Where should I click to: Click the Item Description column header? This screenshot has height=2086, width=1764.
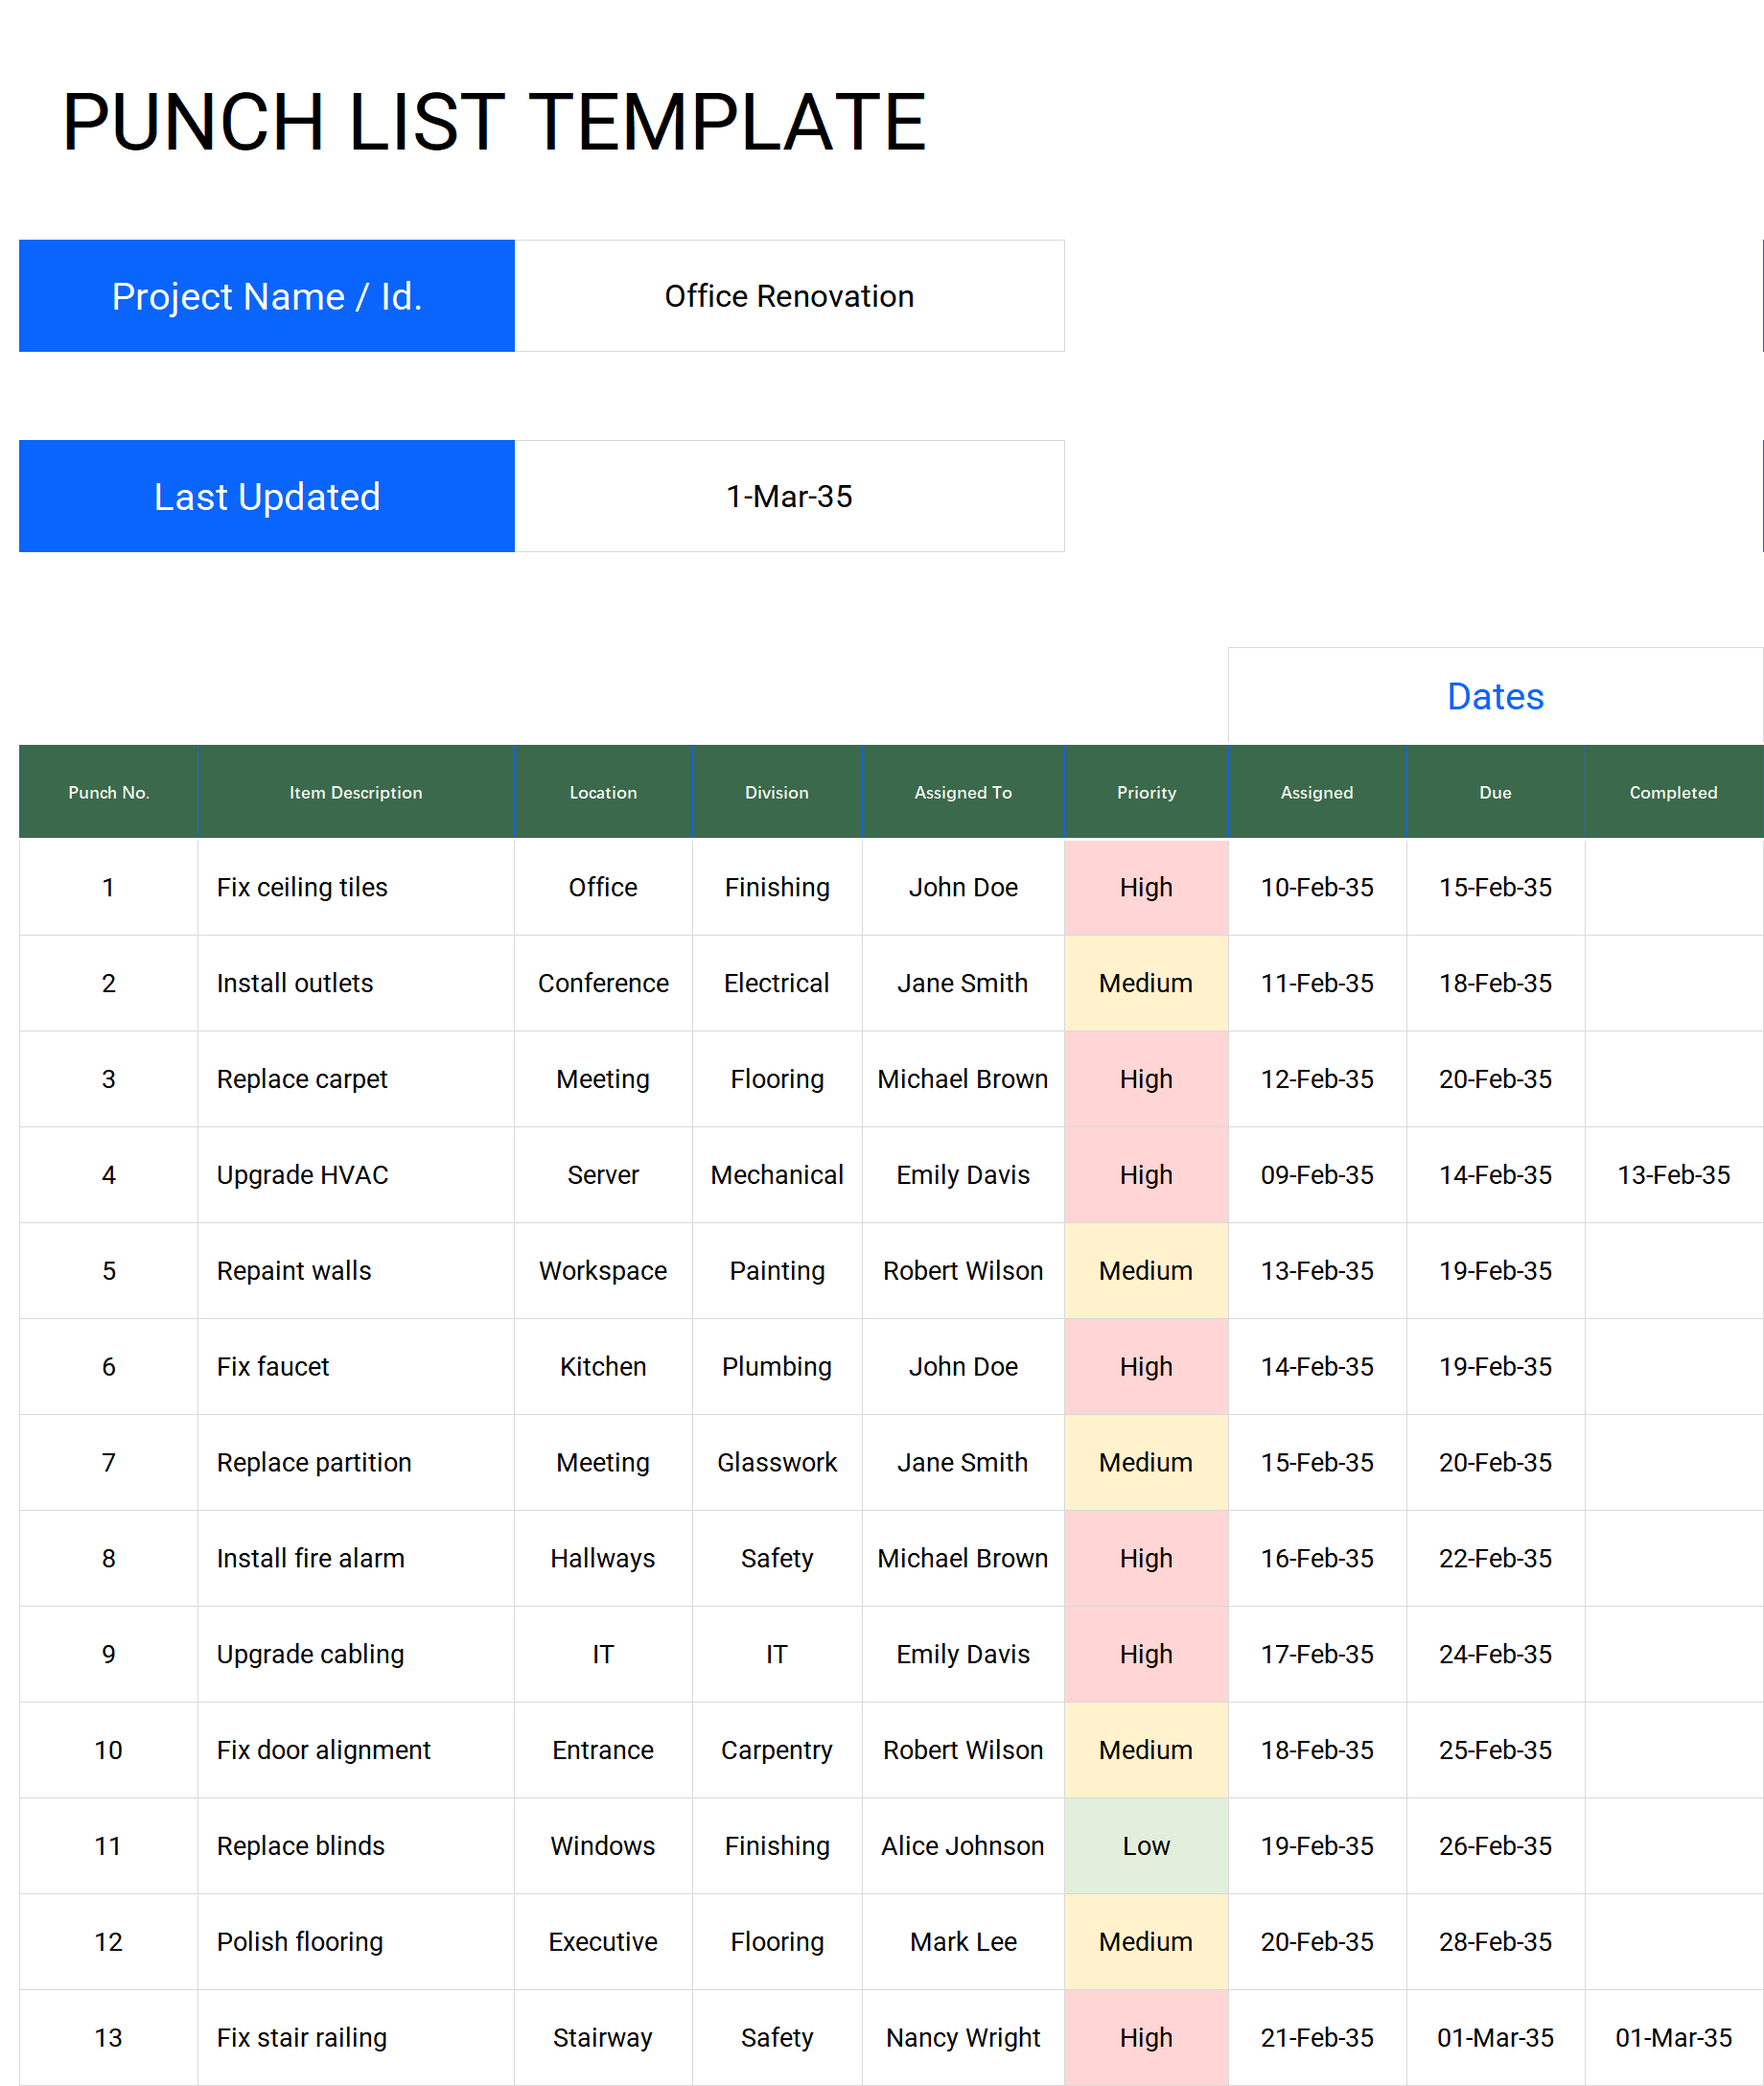pyautogui.click(x=356, y=792)
